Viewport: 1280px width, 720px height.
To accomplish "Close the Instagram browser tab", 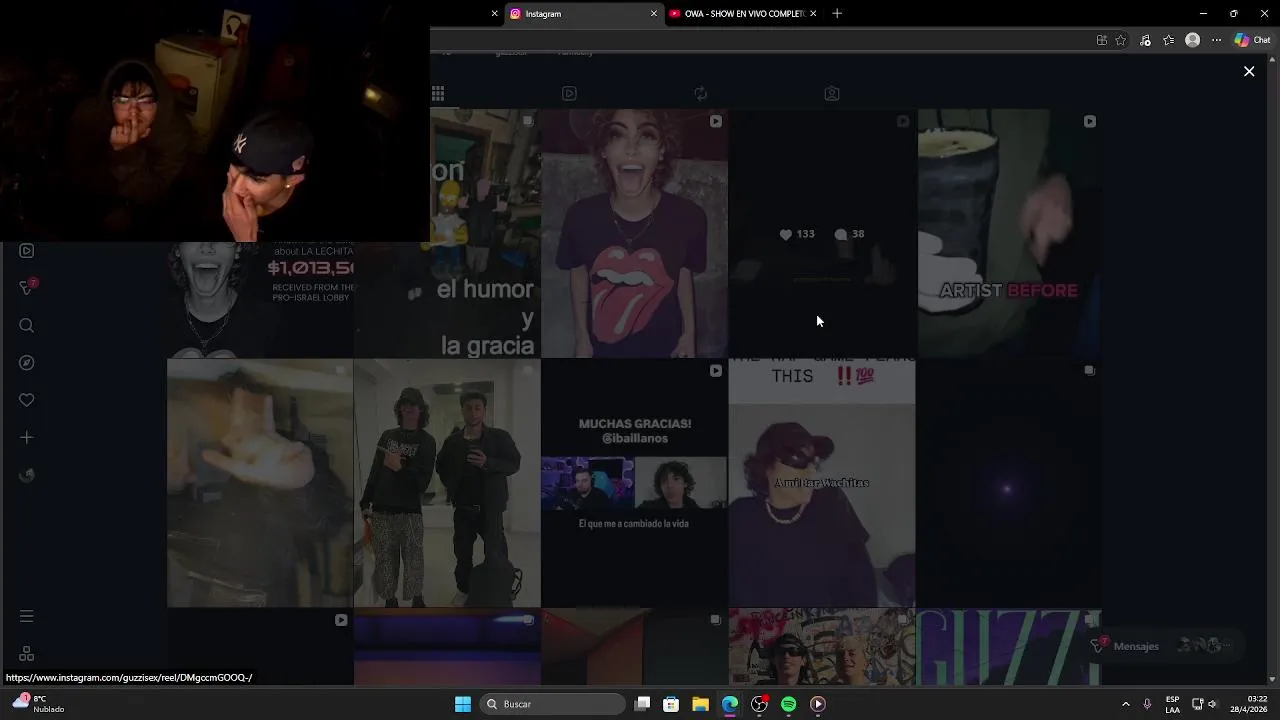I will pos(654,14).
